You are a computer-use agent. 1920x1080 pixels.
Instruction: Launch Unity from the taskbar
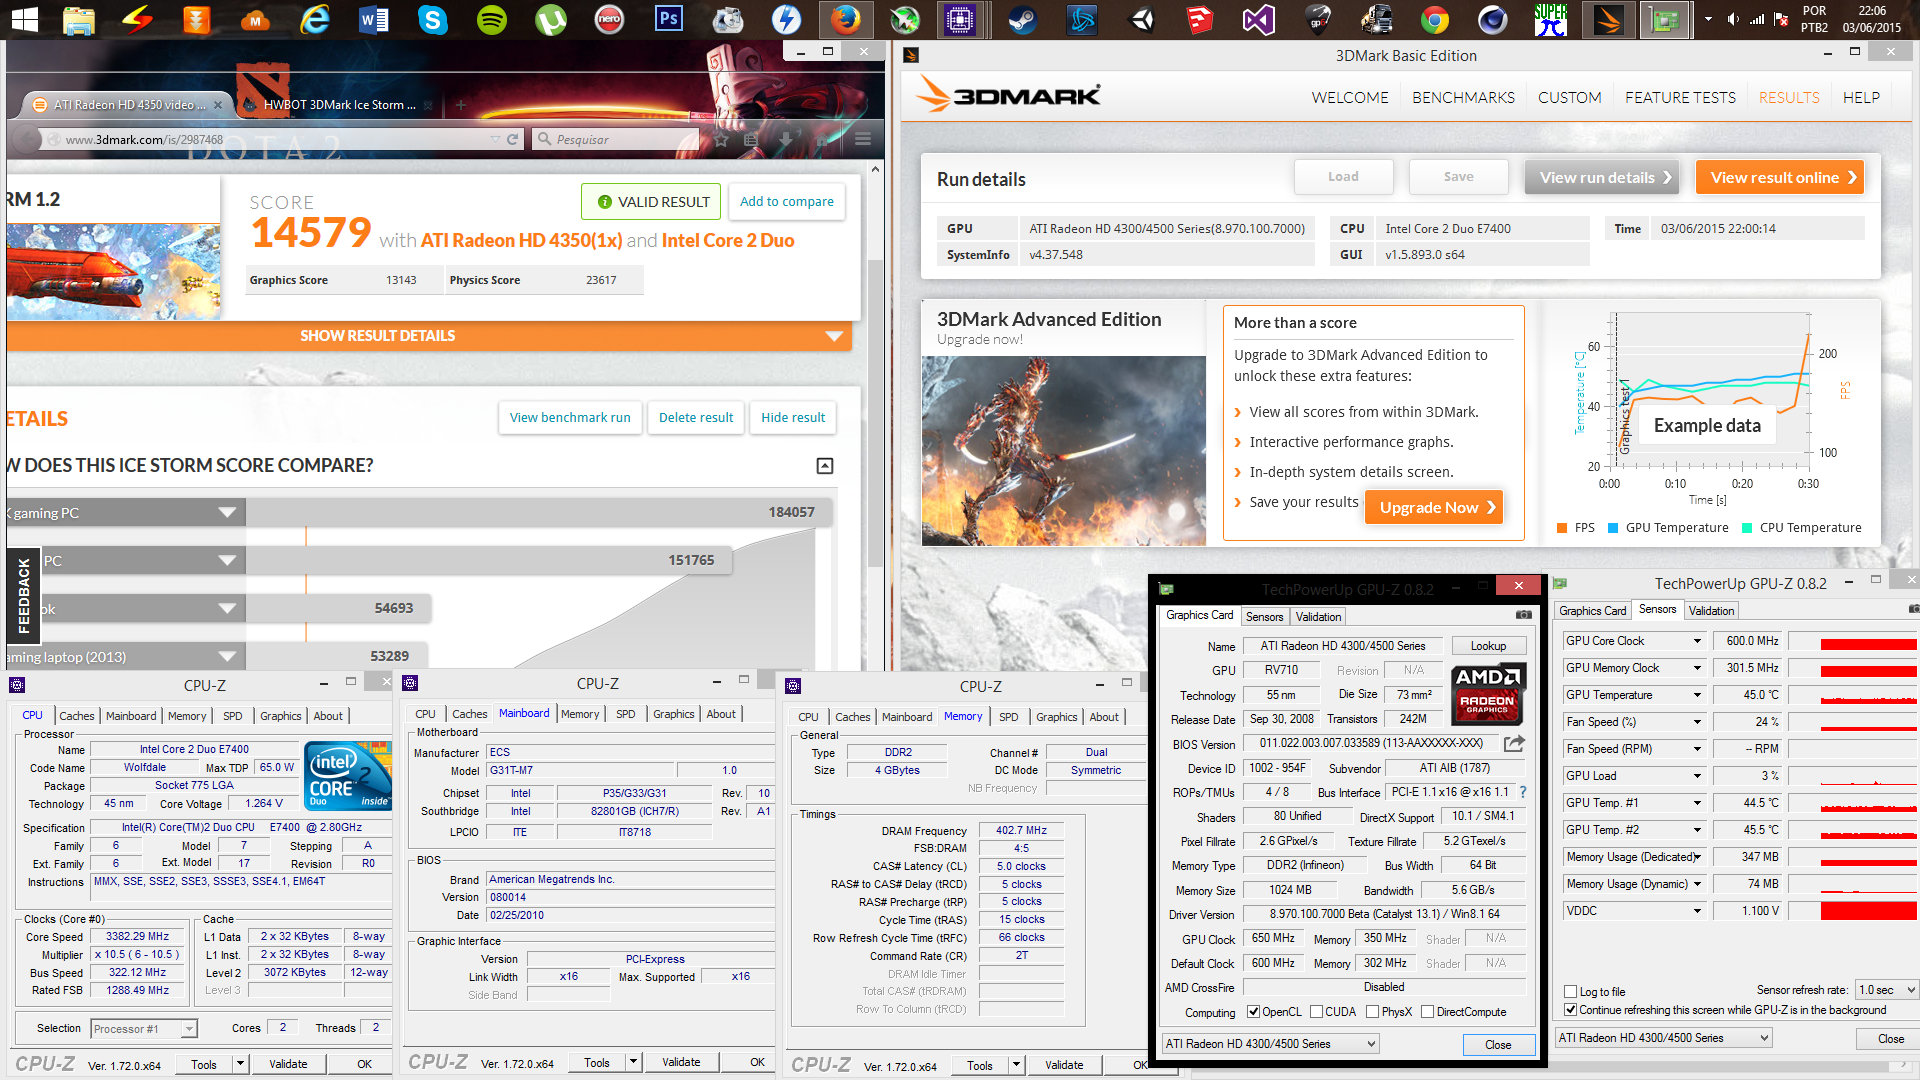click(1141, 19)
